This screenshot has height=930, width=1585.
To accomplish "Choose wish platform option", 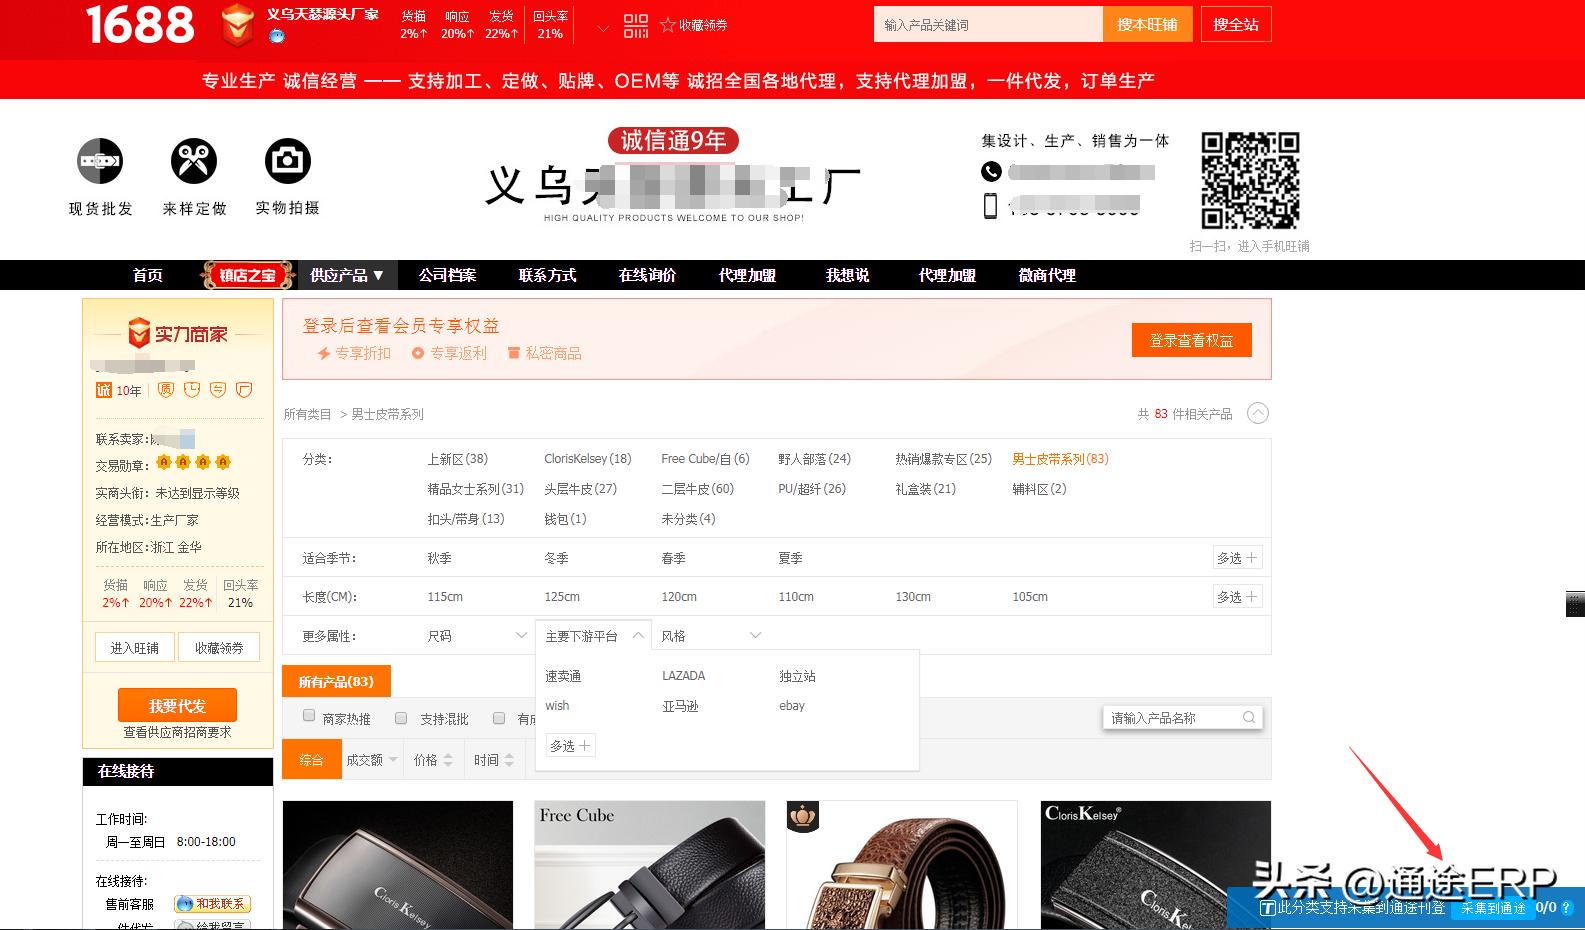I will pos(557,706).
